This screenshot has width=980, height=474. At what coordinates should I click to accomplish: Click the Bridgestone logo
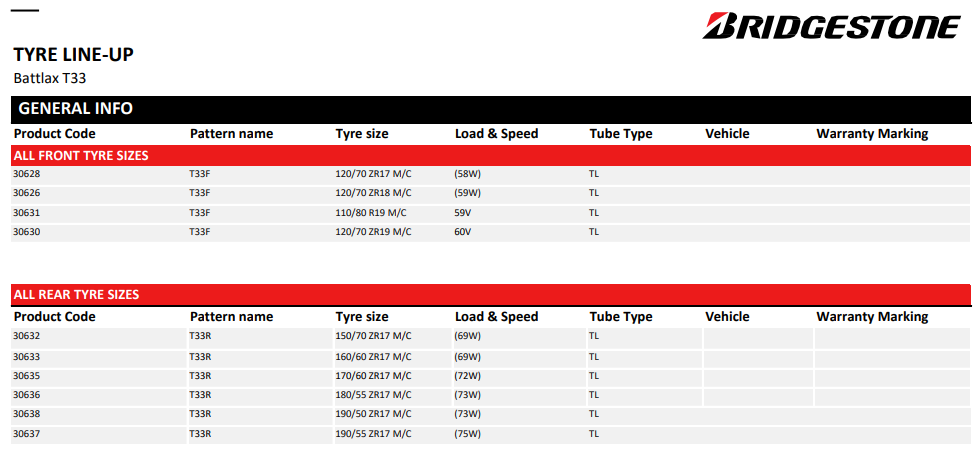pyautogui.click(x=831, y=26)
